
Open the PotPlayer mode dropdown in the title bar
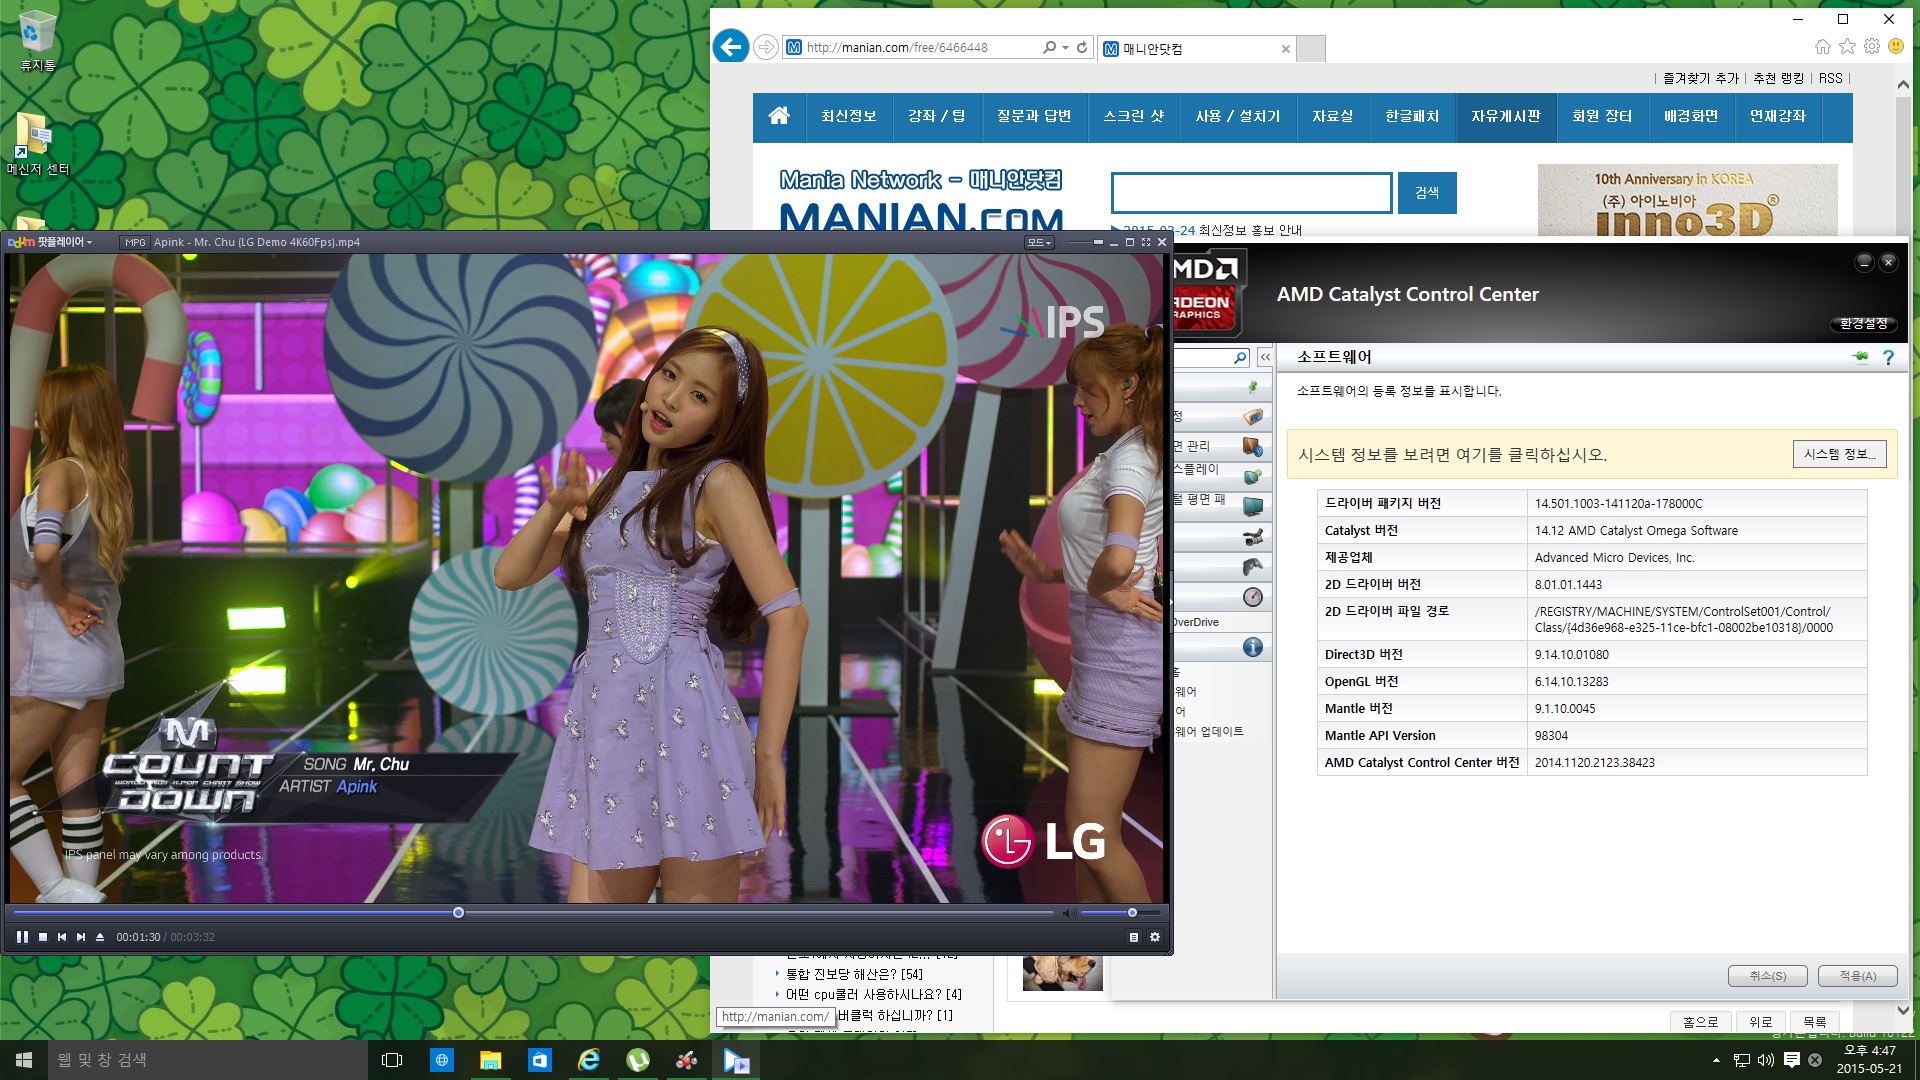1039,242
